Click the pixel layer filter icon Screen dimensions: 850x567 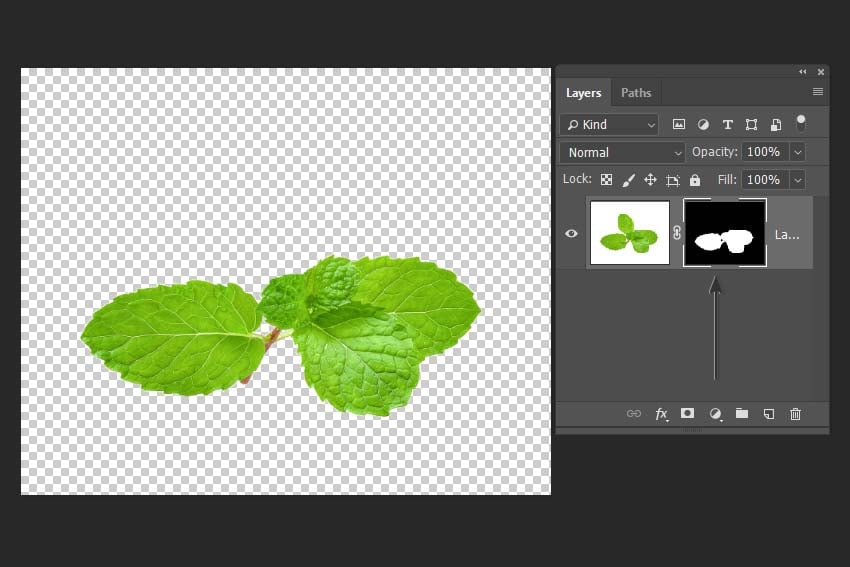[679, 125]
